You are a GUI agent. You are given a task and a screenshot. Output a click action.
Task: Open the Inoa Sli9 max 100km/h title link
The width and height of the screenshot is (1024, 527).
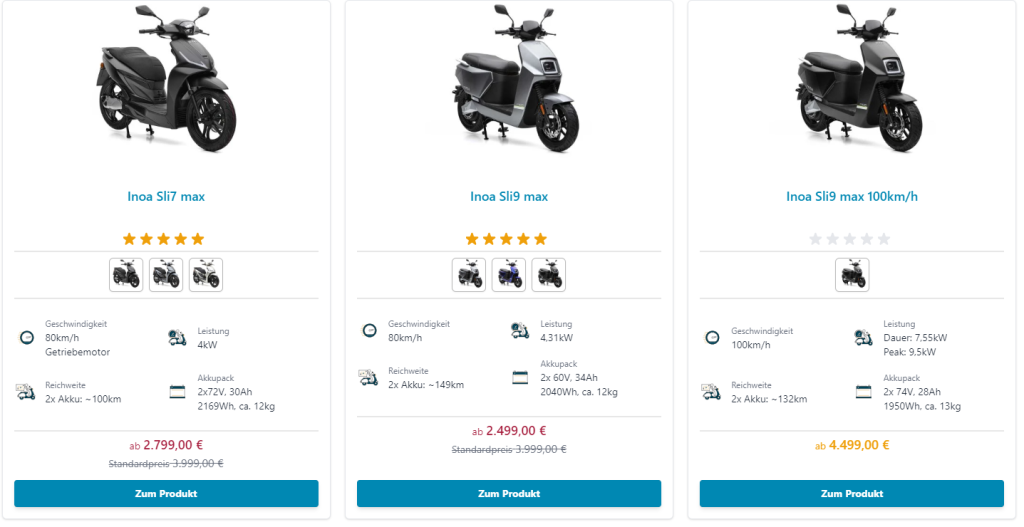tap(852, 197)
